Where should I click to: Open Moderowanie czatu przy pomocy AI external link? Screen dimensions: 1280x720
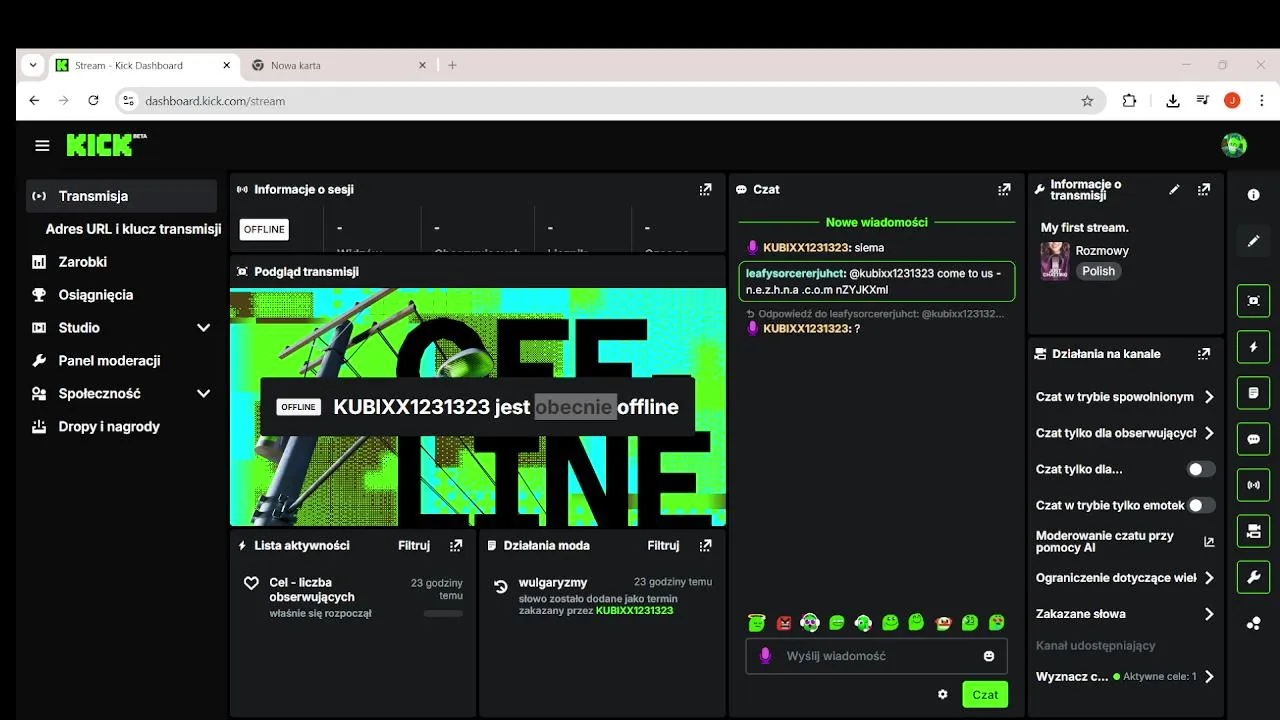click(1208, 542)
